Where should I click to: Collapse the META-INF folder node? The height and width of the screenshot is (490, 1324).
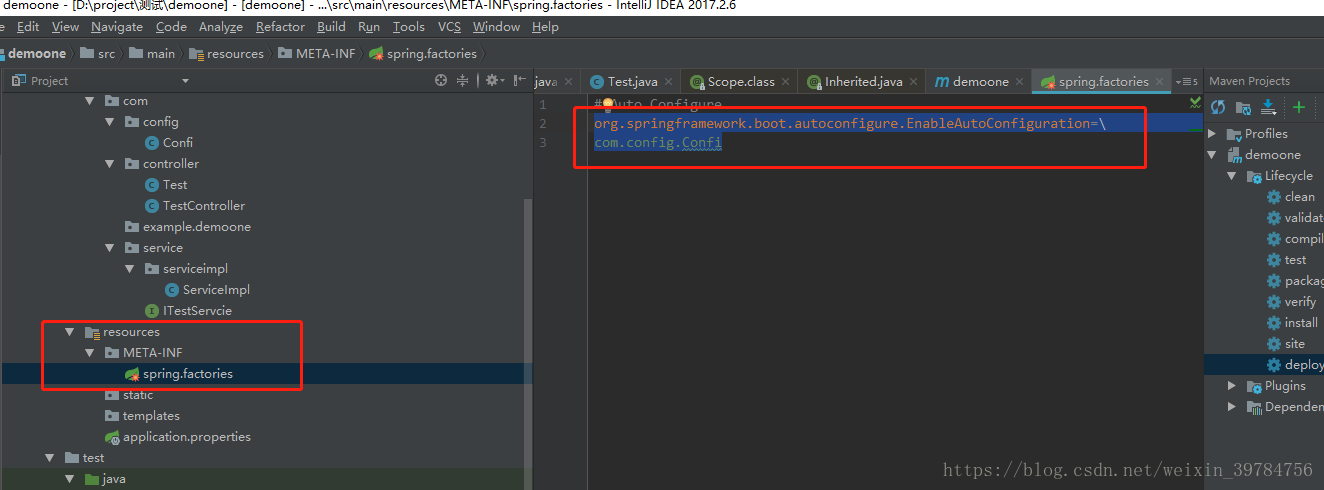coord(89,353)
